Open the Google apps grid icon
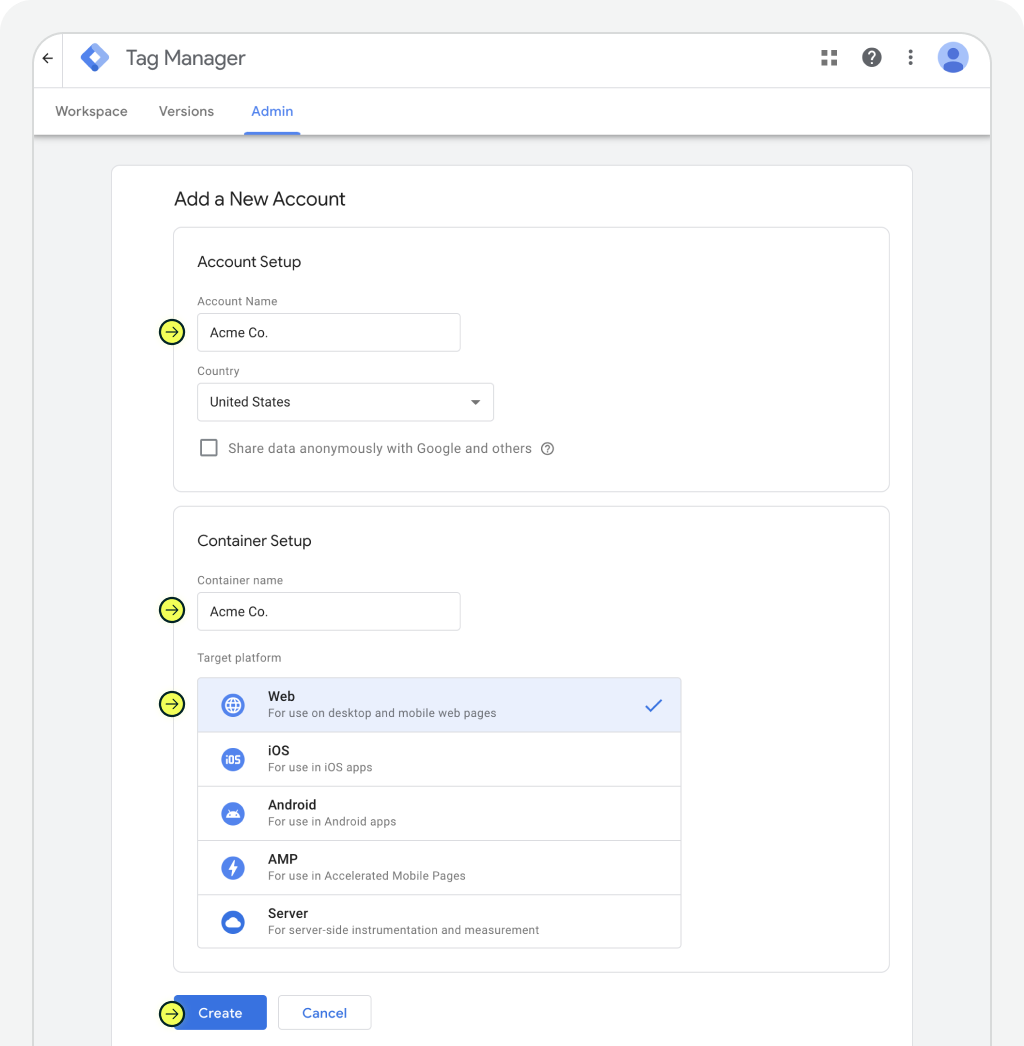This screenshot has width=1024, height=1046. coord(829,58)
